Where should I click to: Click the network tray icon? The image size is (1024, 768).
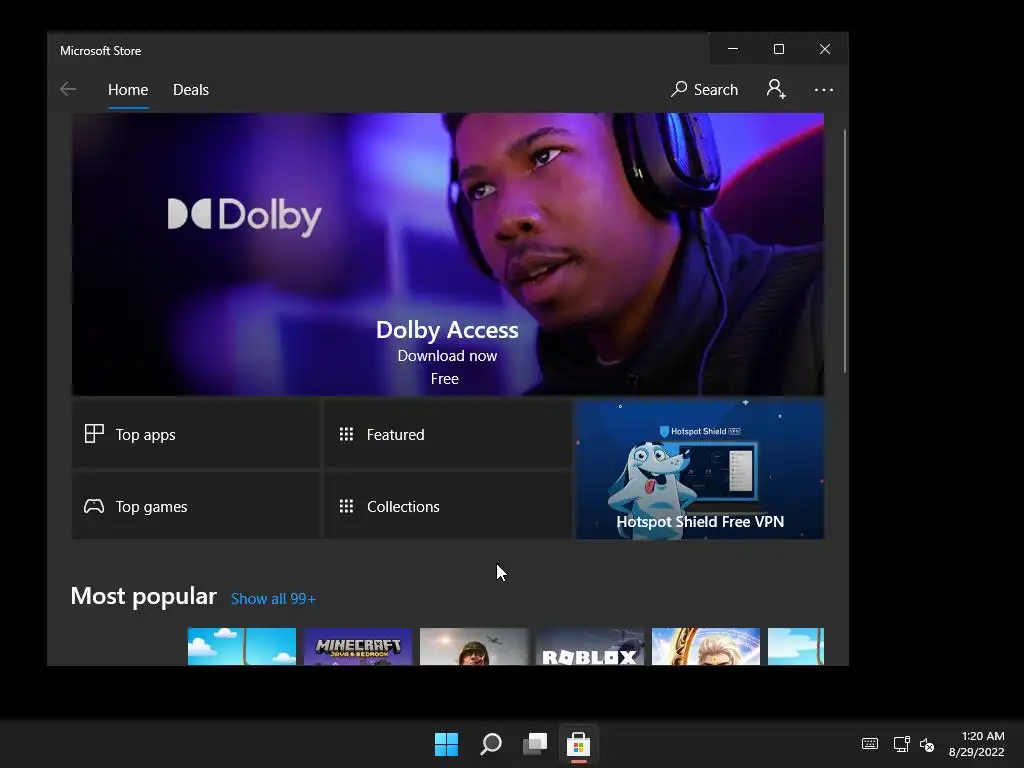902,744
